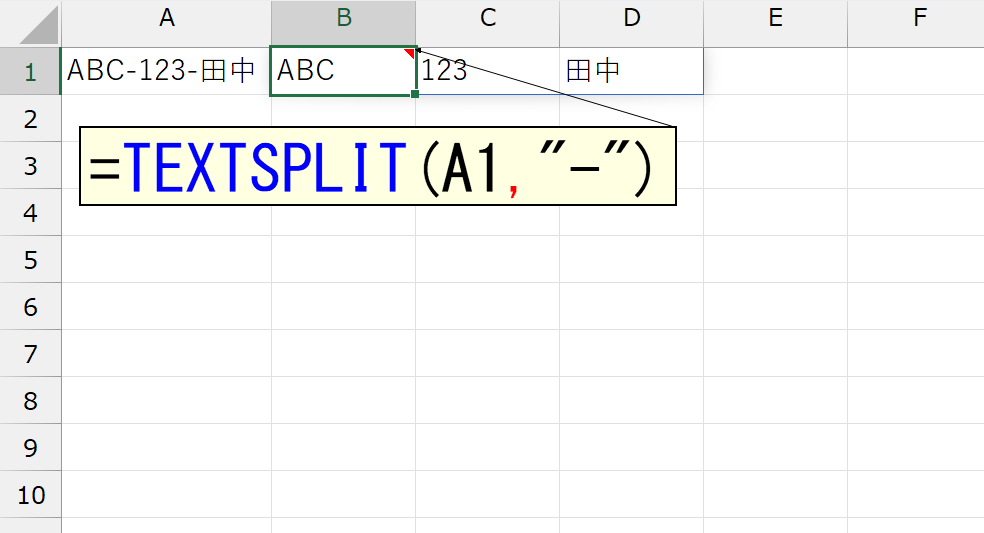Select the entire row 8 via header

tap(30, 401)
